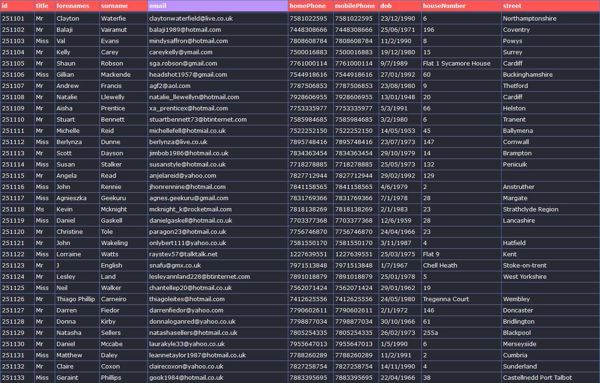
Task: Click the houseNumber cell 255a
Action: (x=461, y=332)
